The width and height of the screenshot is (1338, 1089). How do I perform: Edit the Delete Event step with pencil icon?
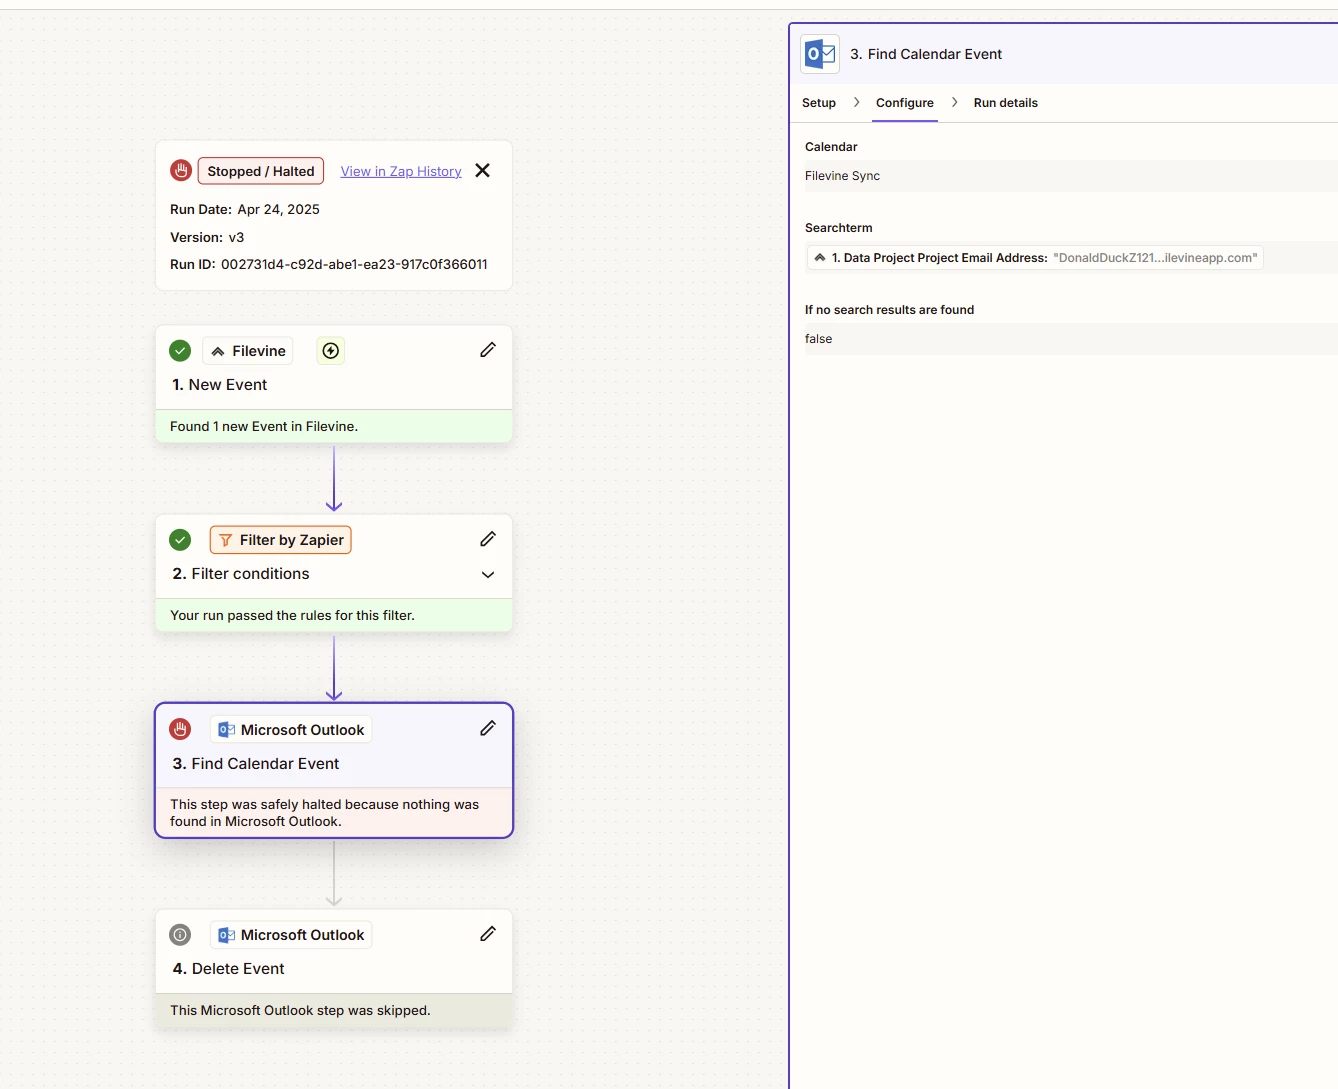[x=488, y=933]
